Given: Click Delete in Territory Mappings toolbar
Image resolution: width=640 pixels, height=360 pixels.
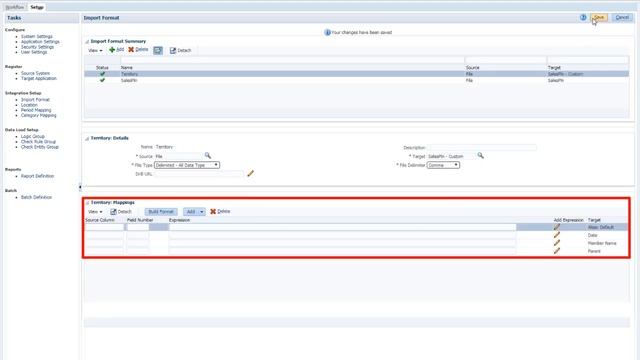Looking at the screenshot, I should (220, 211).
